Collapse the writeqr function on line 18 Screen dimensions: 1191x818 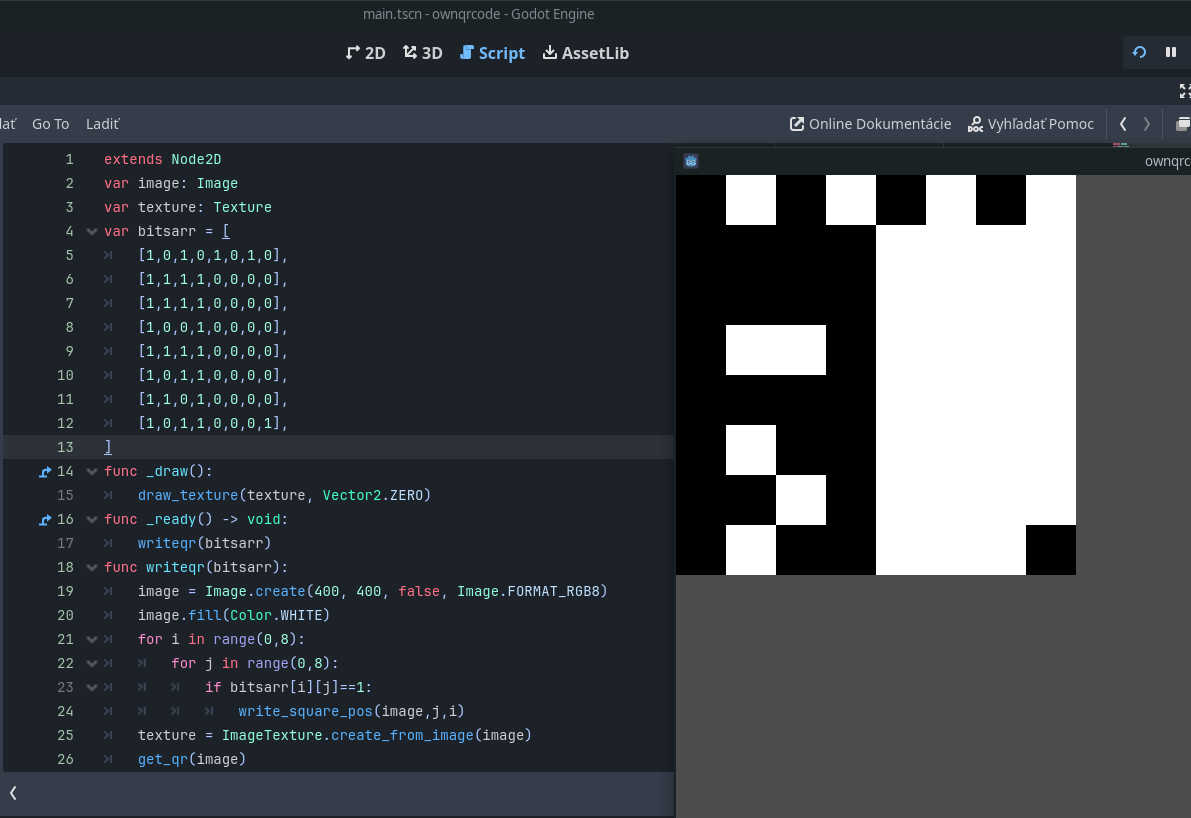[92, 568]
